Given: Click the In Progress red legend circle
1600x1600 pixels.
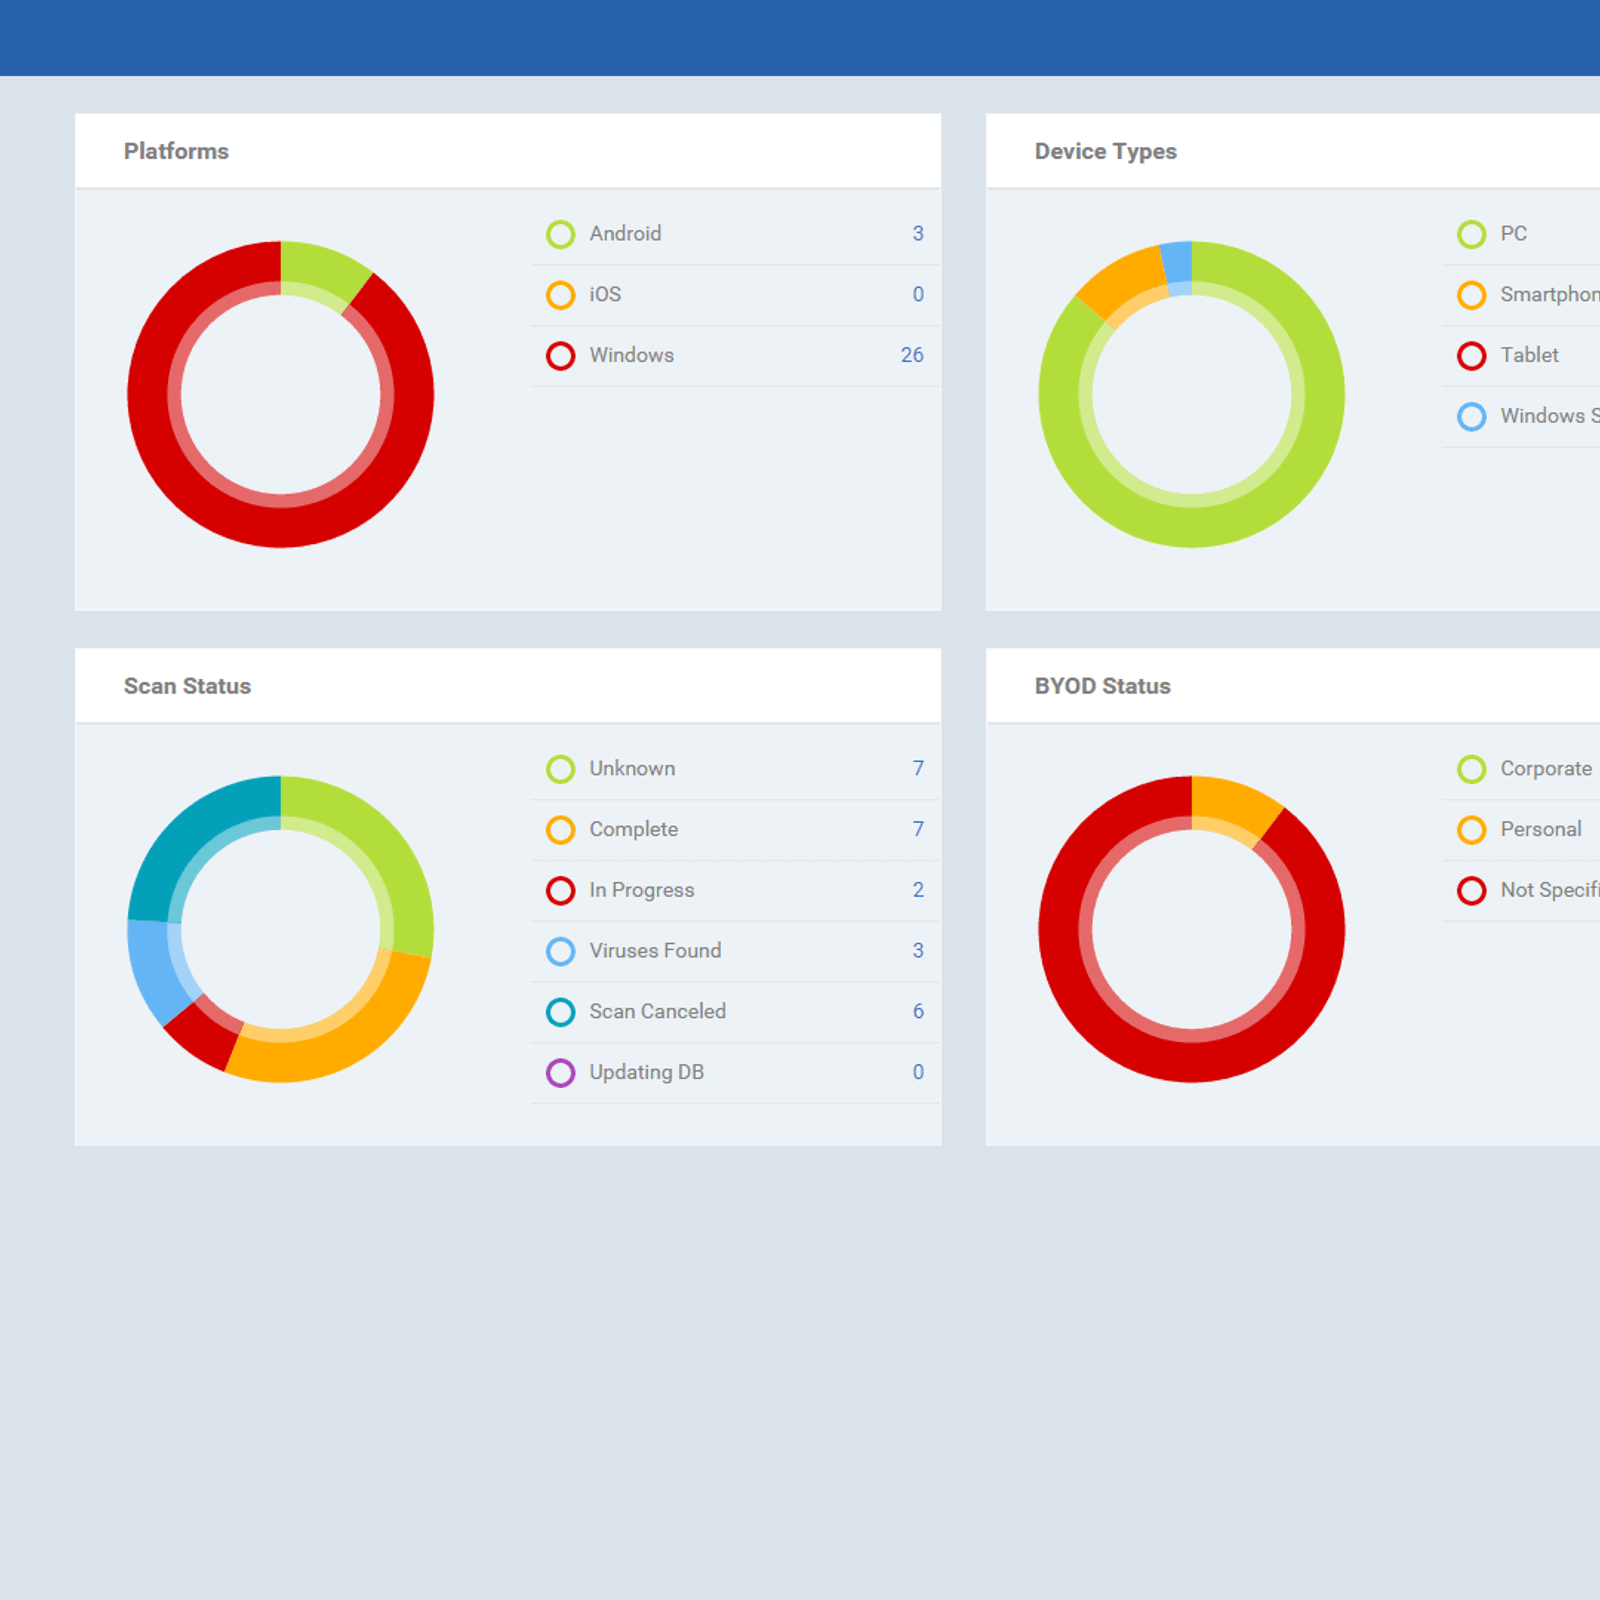Looking at the screenshot, I should tap(560, 891).
